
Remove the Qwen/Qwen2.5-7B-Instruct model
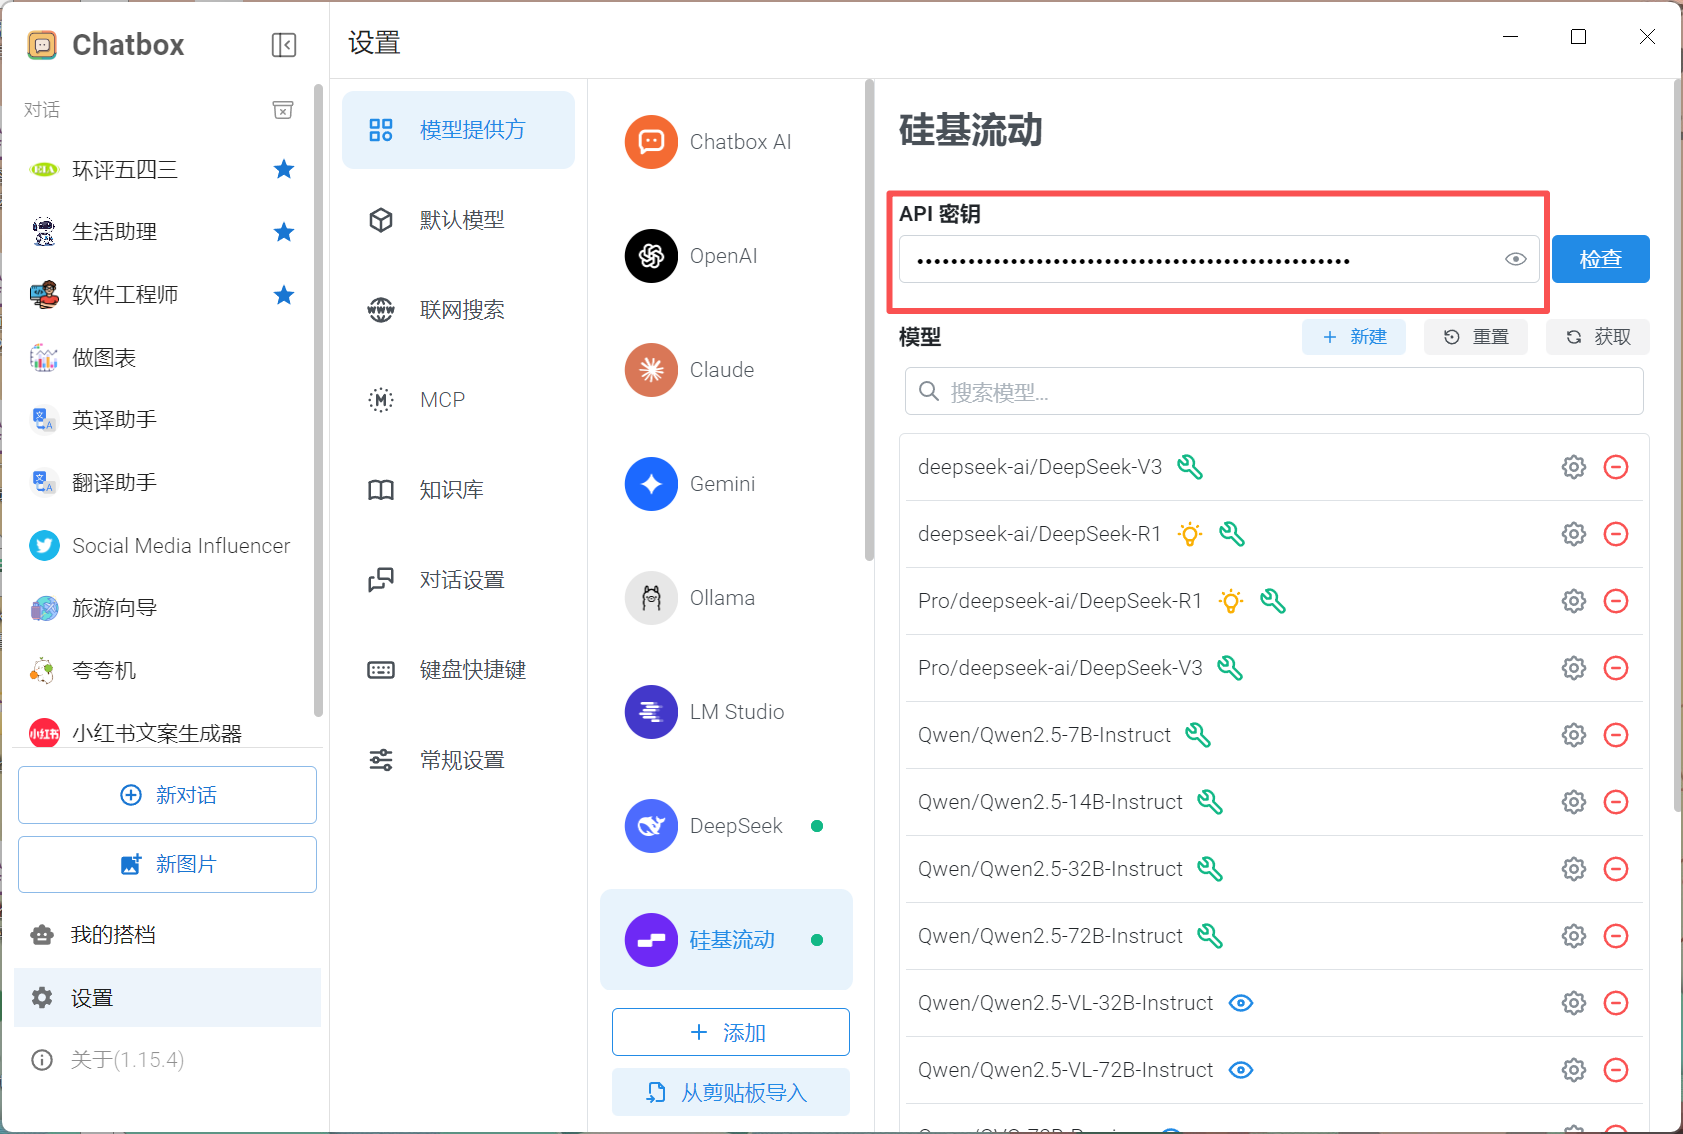pyautogui.click(x=1615, y=735)
